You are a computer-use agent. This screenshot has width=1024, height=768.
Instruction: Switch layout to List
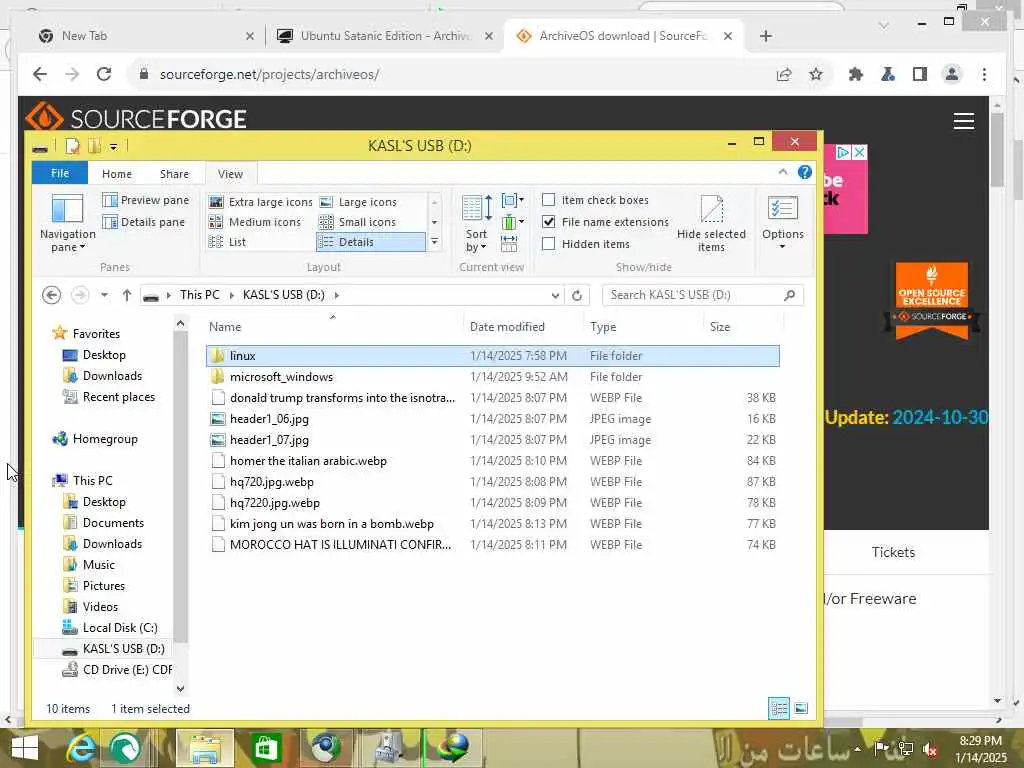tap(227, 242)
